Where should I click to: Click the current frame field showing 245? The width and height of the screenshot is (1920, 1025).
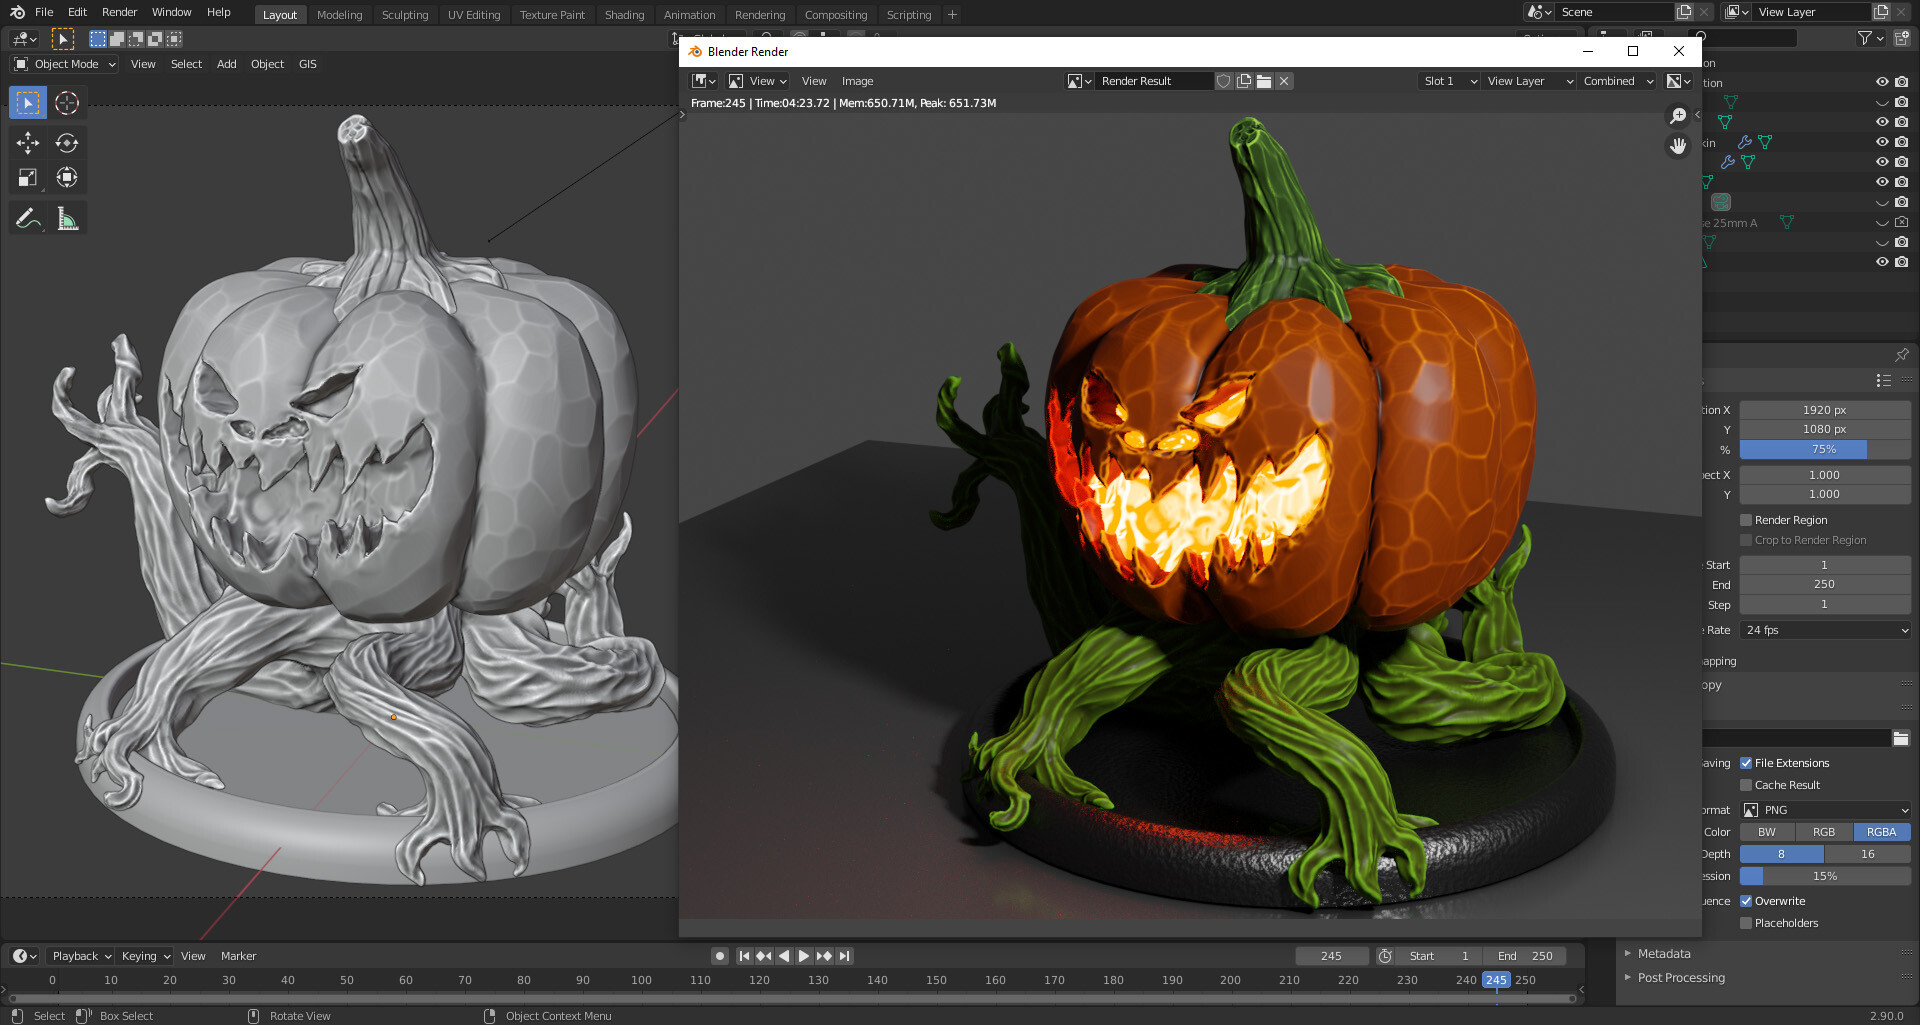coord(1331,955)
